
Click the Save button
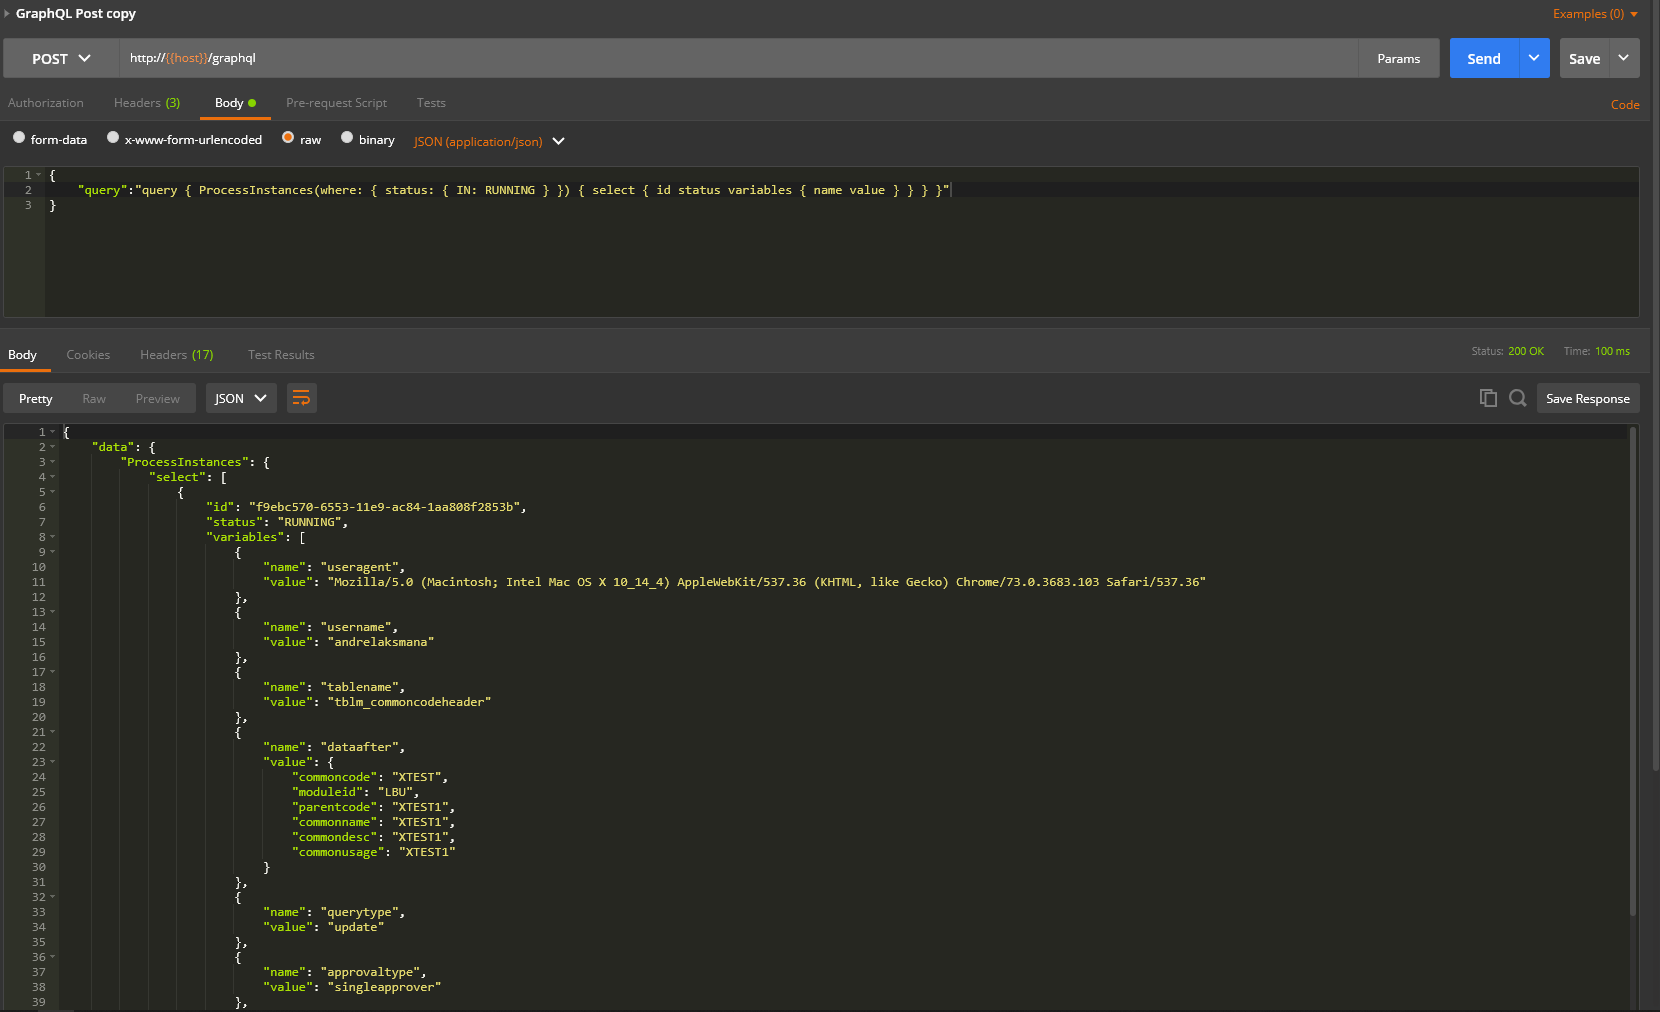[1584, 58]
